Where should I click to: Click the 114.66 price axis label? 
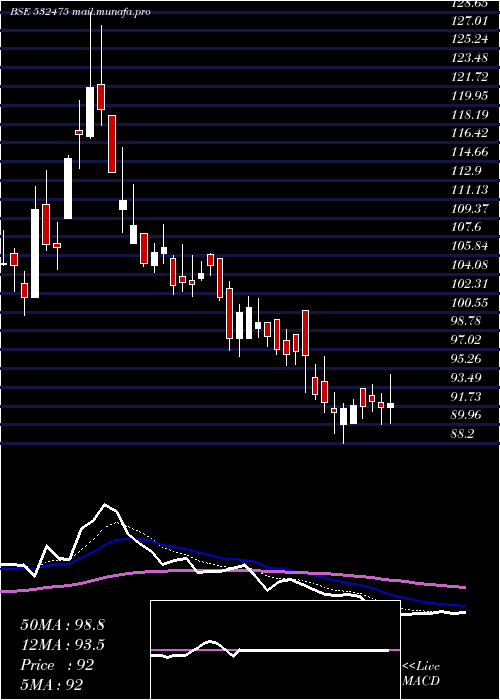(470, 152)
